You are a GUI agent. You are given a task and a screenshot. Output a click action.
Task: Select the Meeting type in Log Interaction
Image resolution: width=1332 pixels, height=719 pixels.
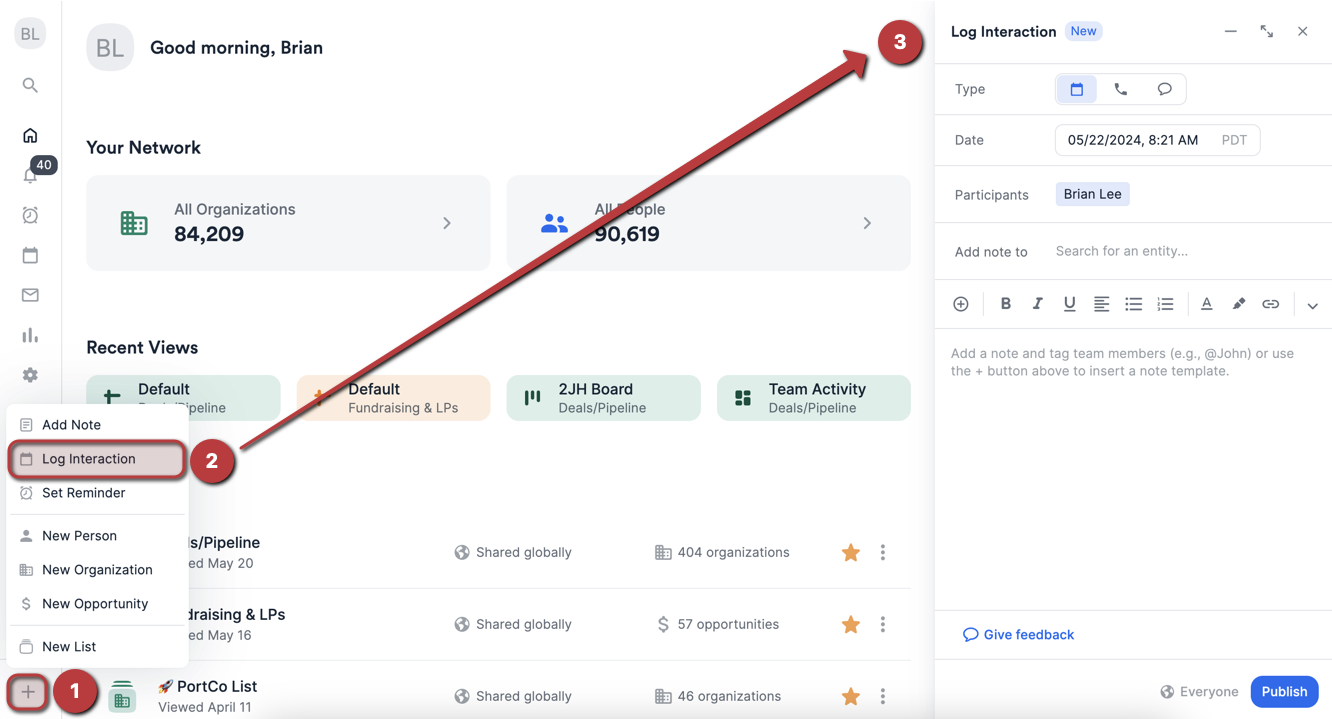click(1076, 89)
